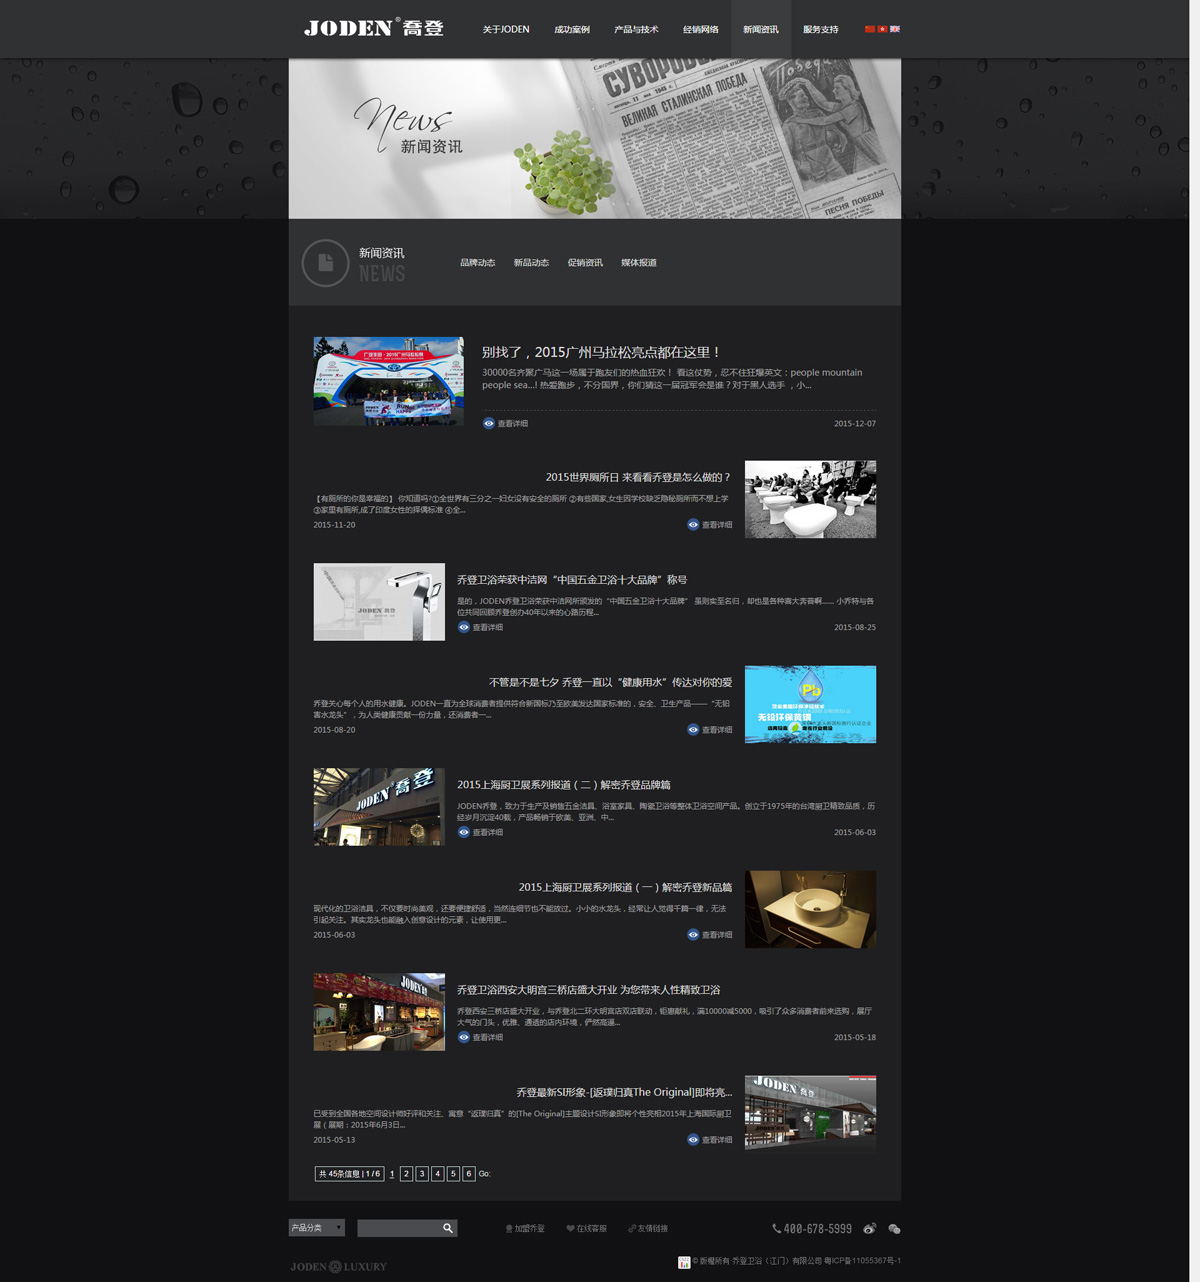Click the footer search input field
This screenshot has width=1200, height=1282.
tap(398, 1228)
